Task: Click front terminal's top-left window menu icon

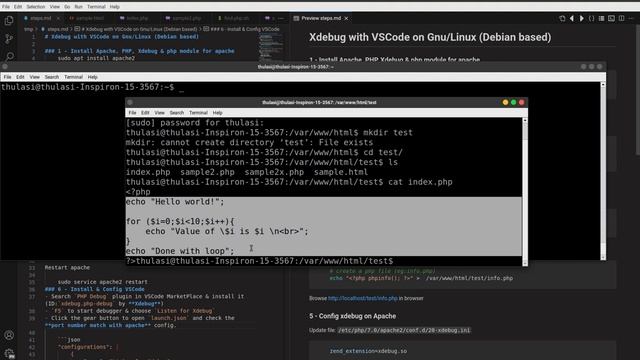Action: click(130, 102)
